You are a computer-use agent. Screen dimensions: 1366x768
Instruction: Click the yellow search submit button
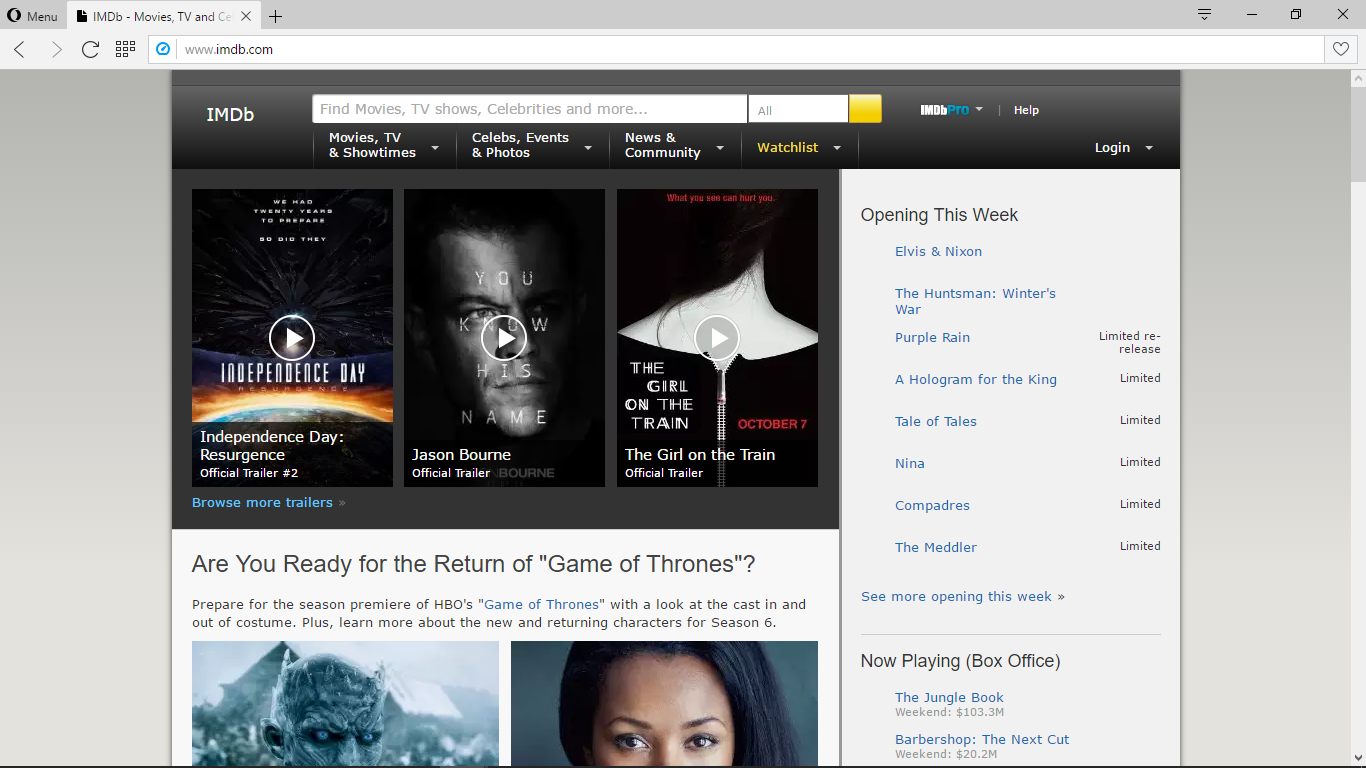coord(865,109)
